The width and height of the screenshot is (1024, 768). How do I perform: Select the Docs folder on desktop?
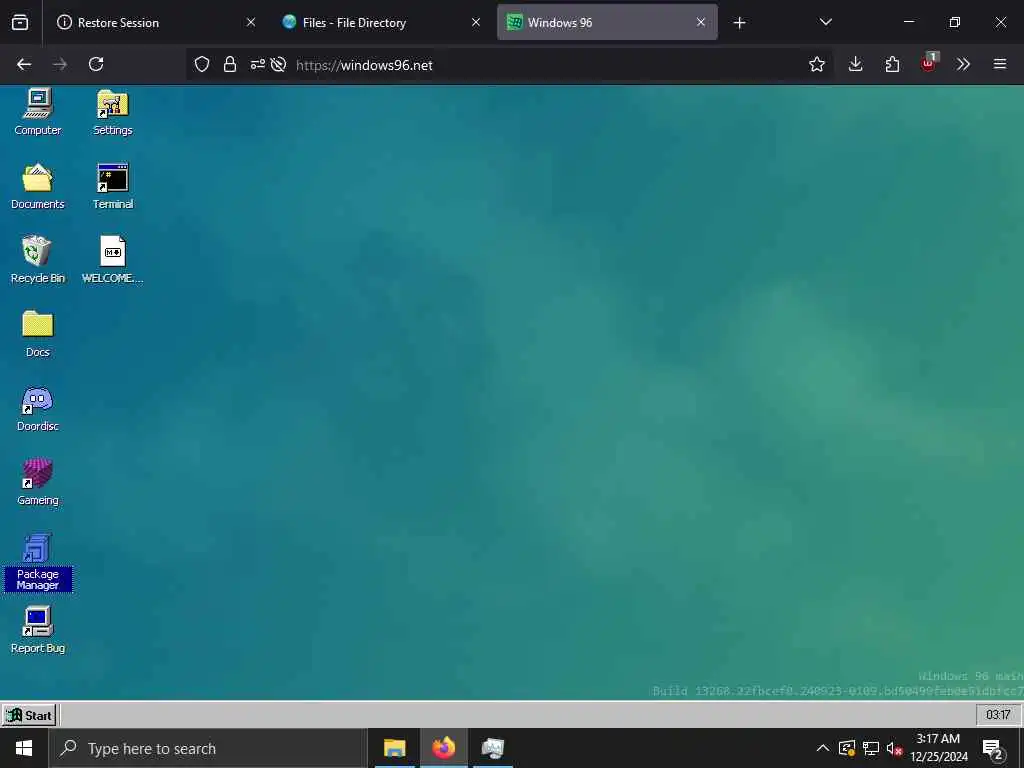point(37,333)
